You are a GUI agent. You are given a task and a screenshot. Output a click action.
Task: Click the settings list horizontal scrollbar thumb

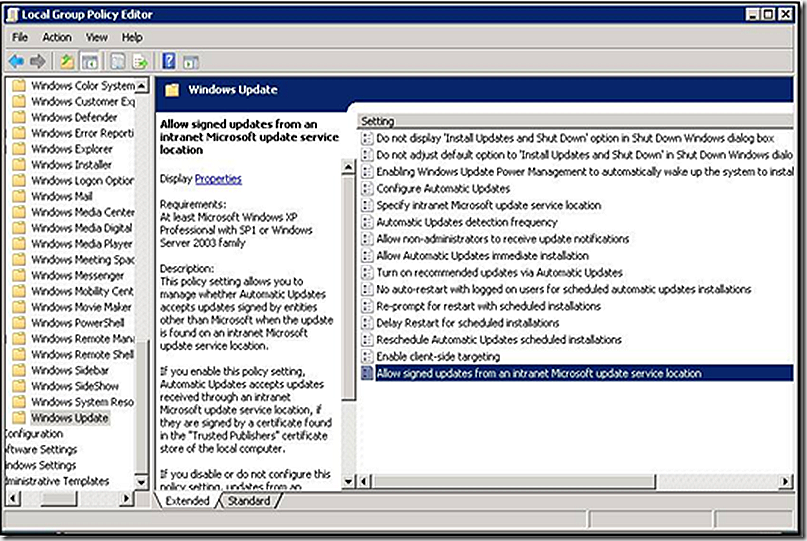click(x=514, y=481)
